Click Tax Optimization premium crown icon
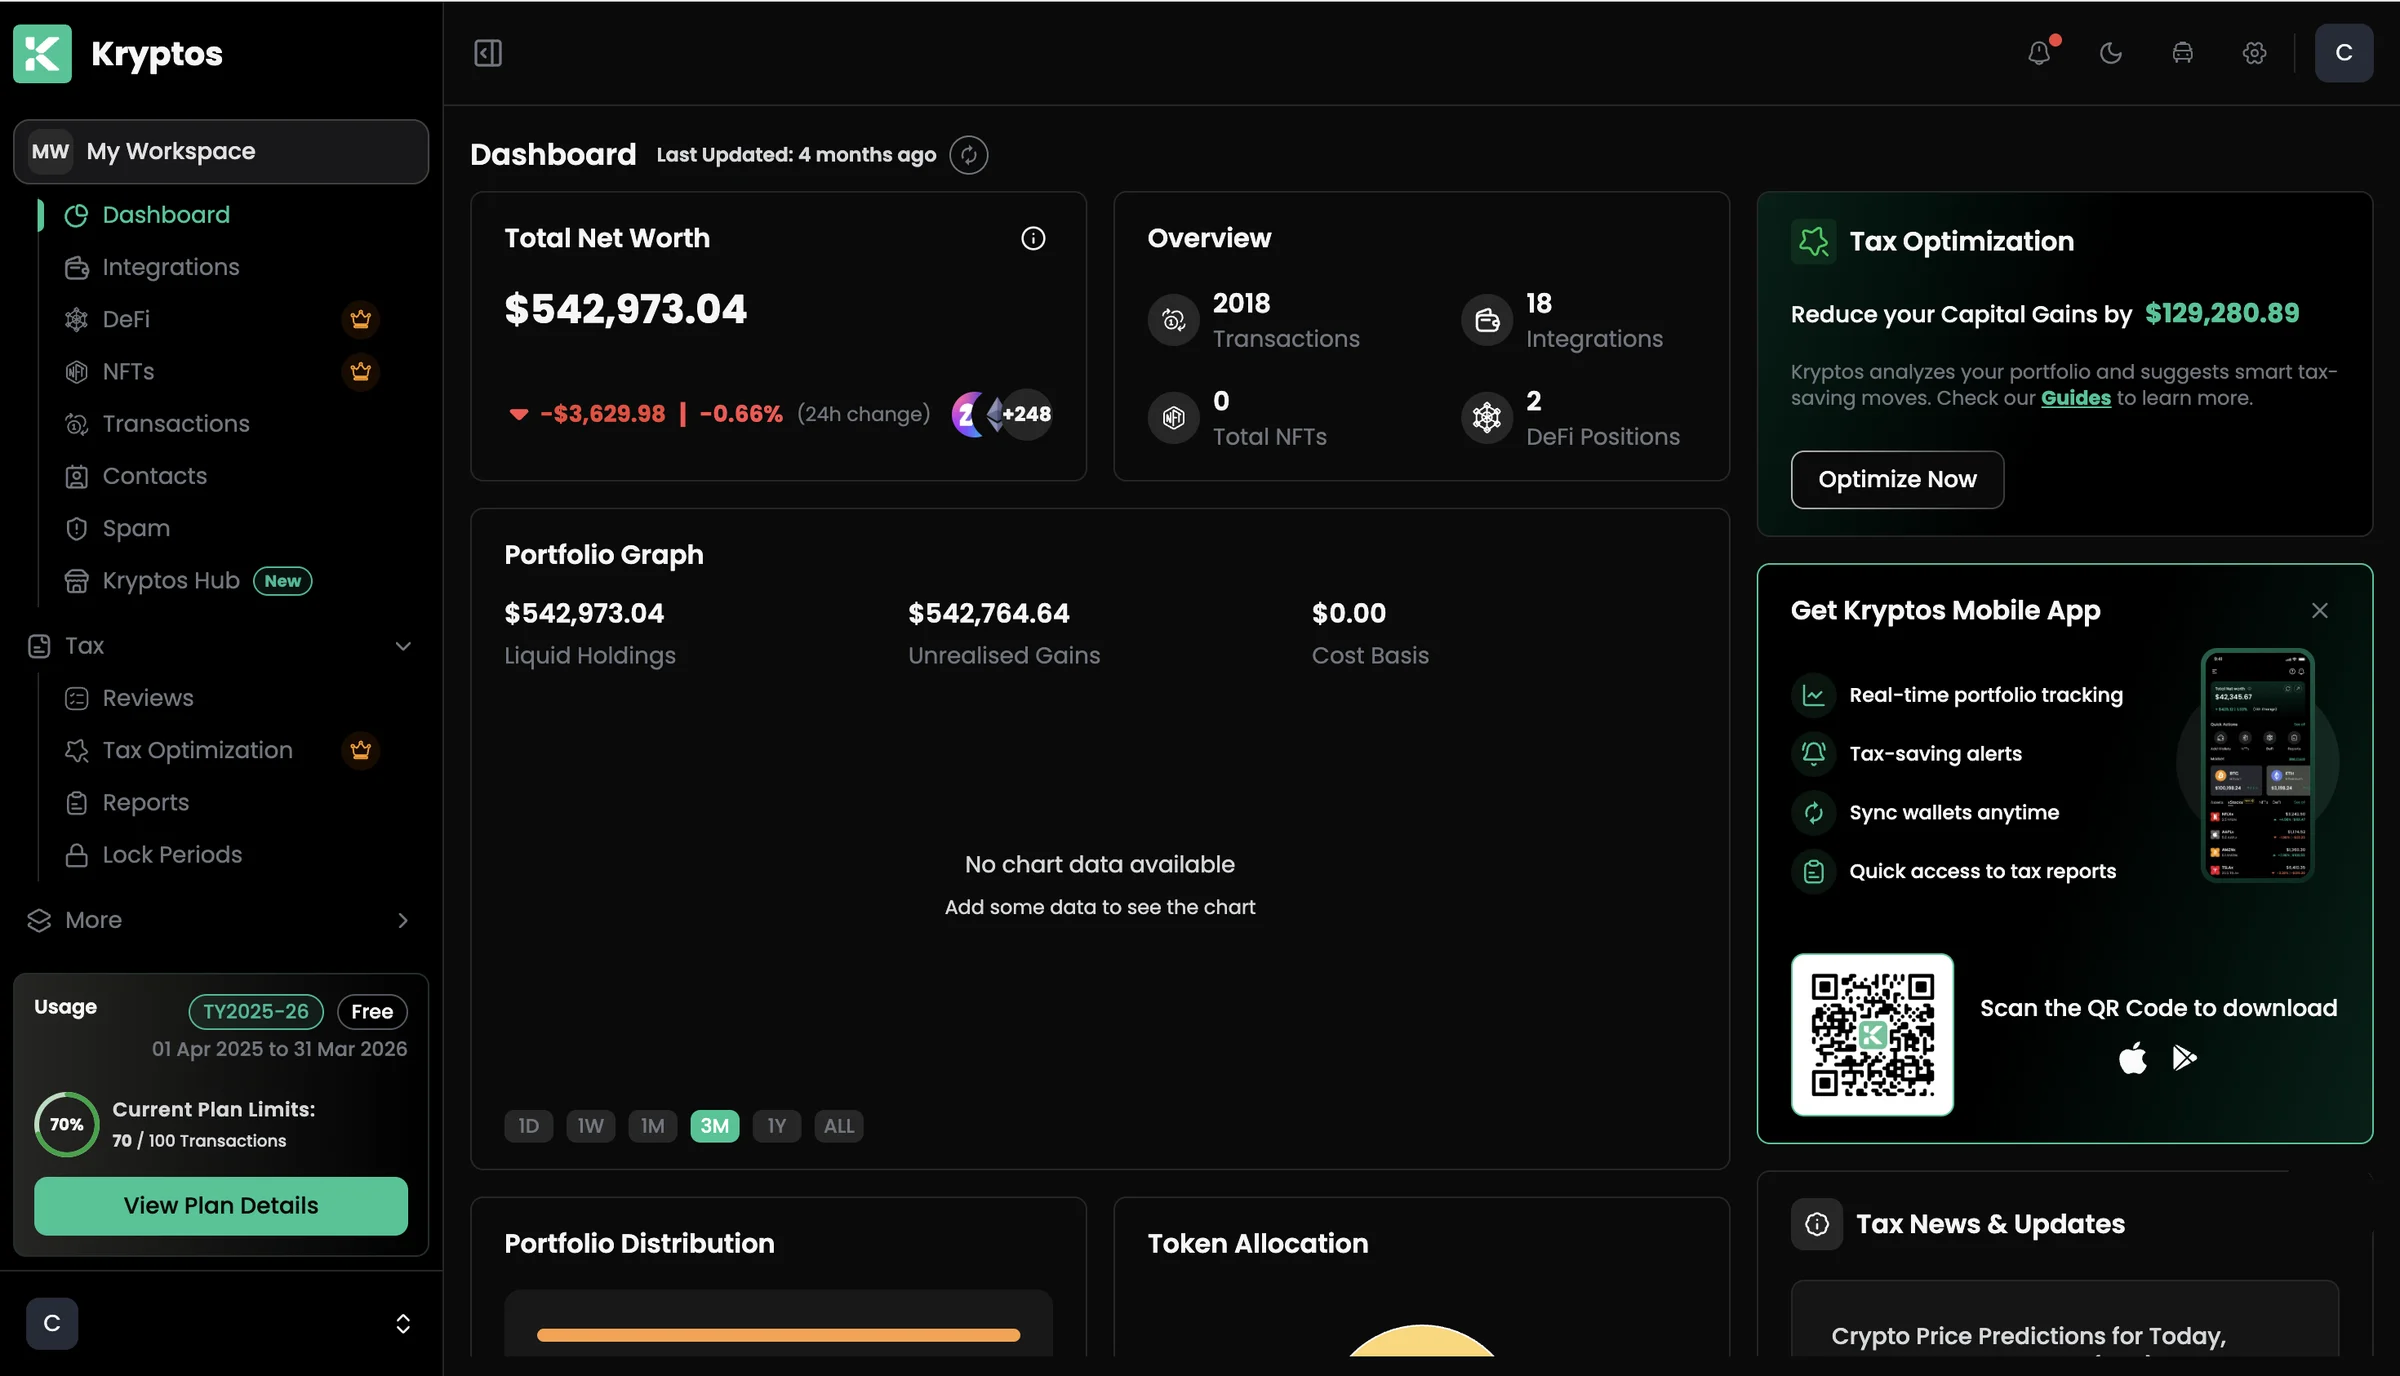The width and height of the screenshot is (2400, 1376). (x=361, y=750)
